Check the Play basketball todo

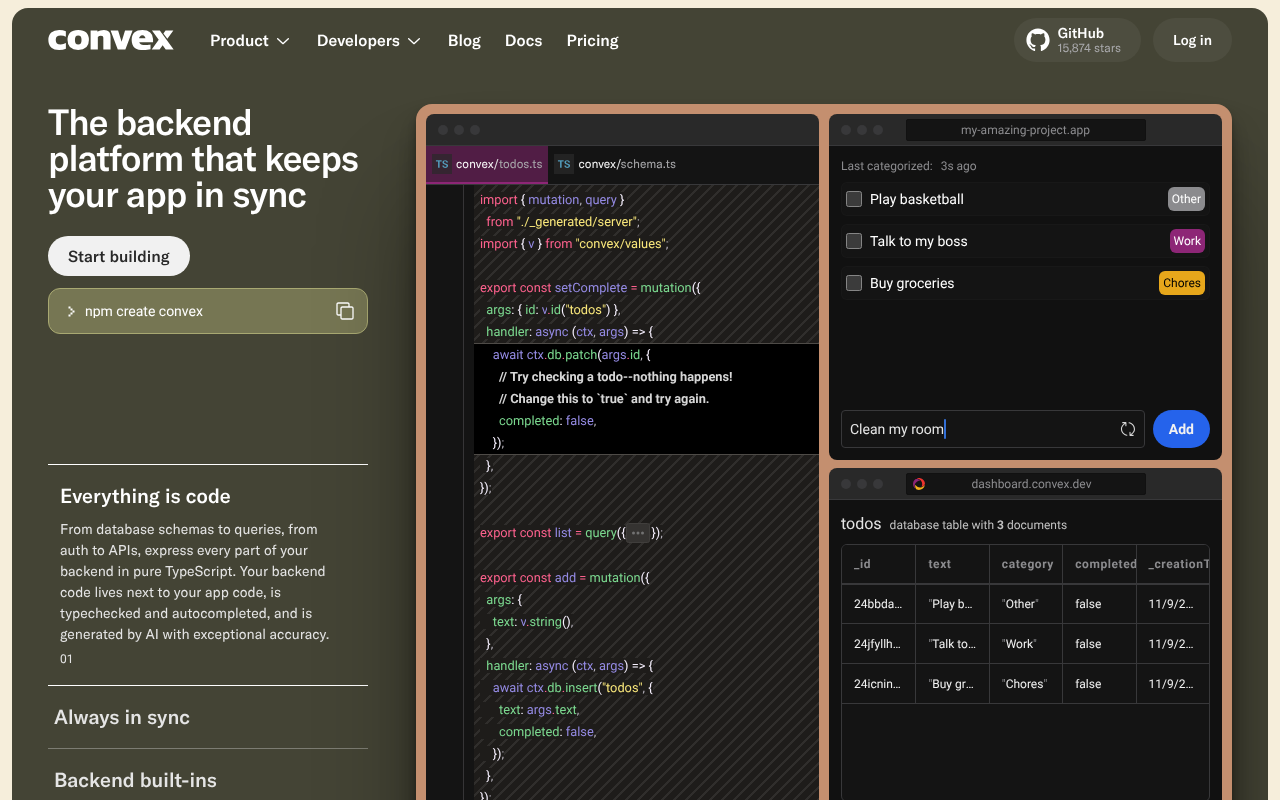point(853,199)
